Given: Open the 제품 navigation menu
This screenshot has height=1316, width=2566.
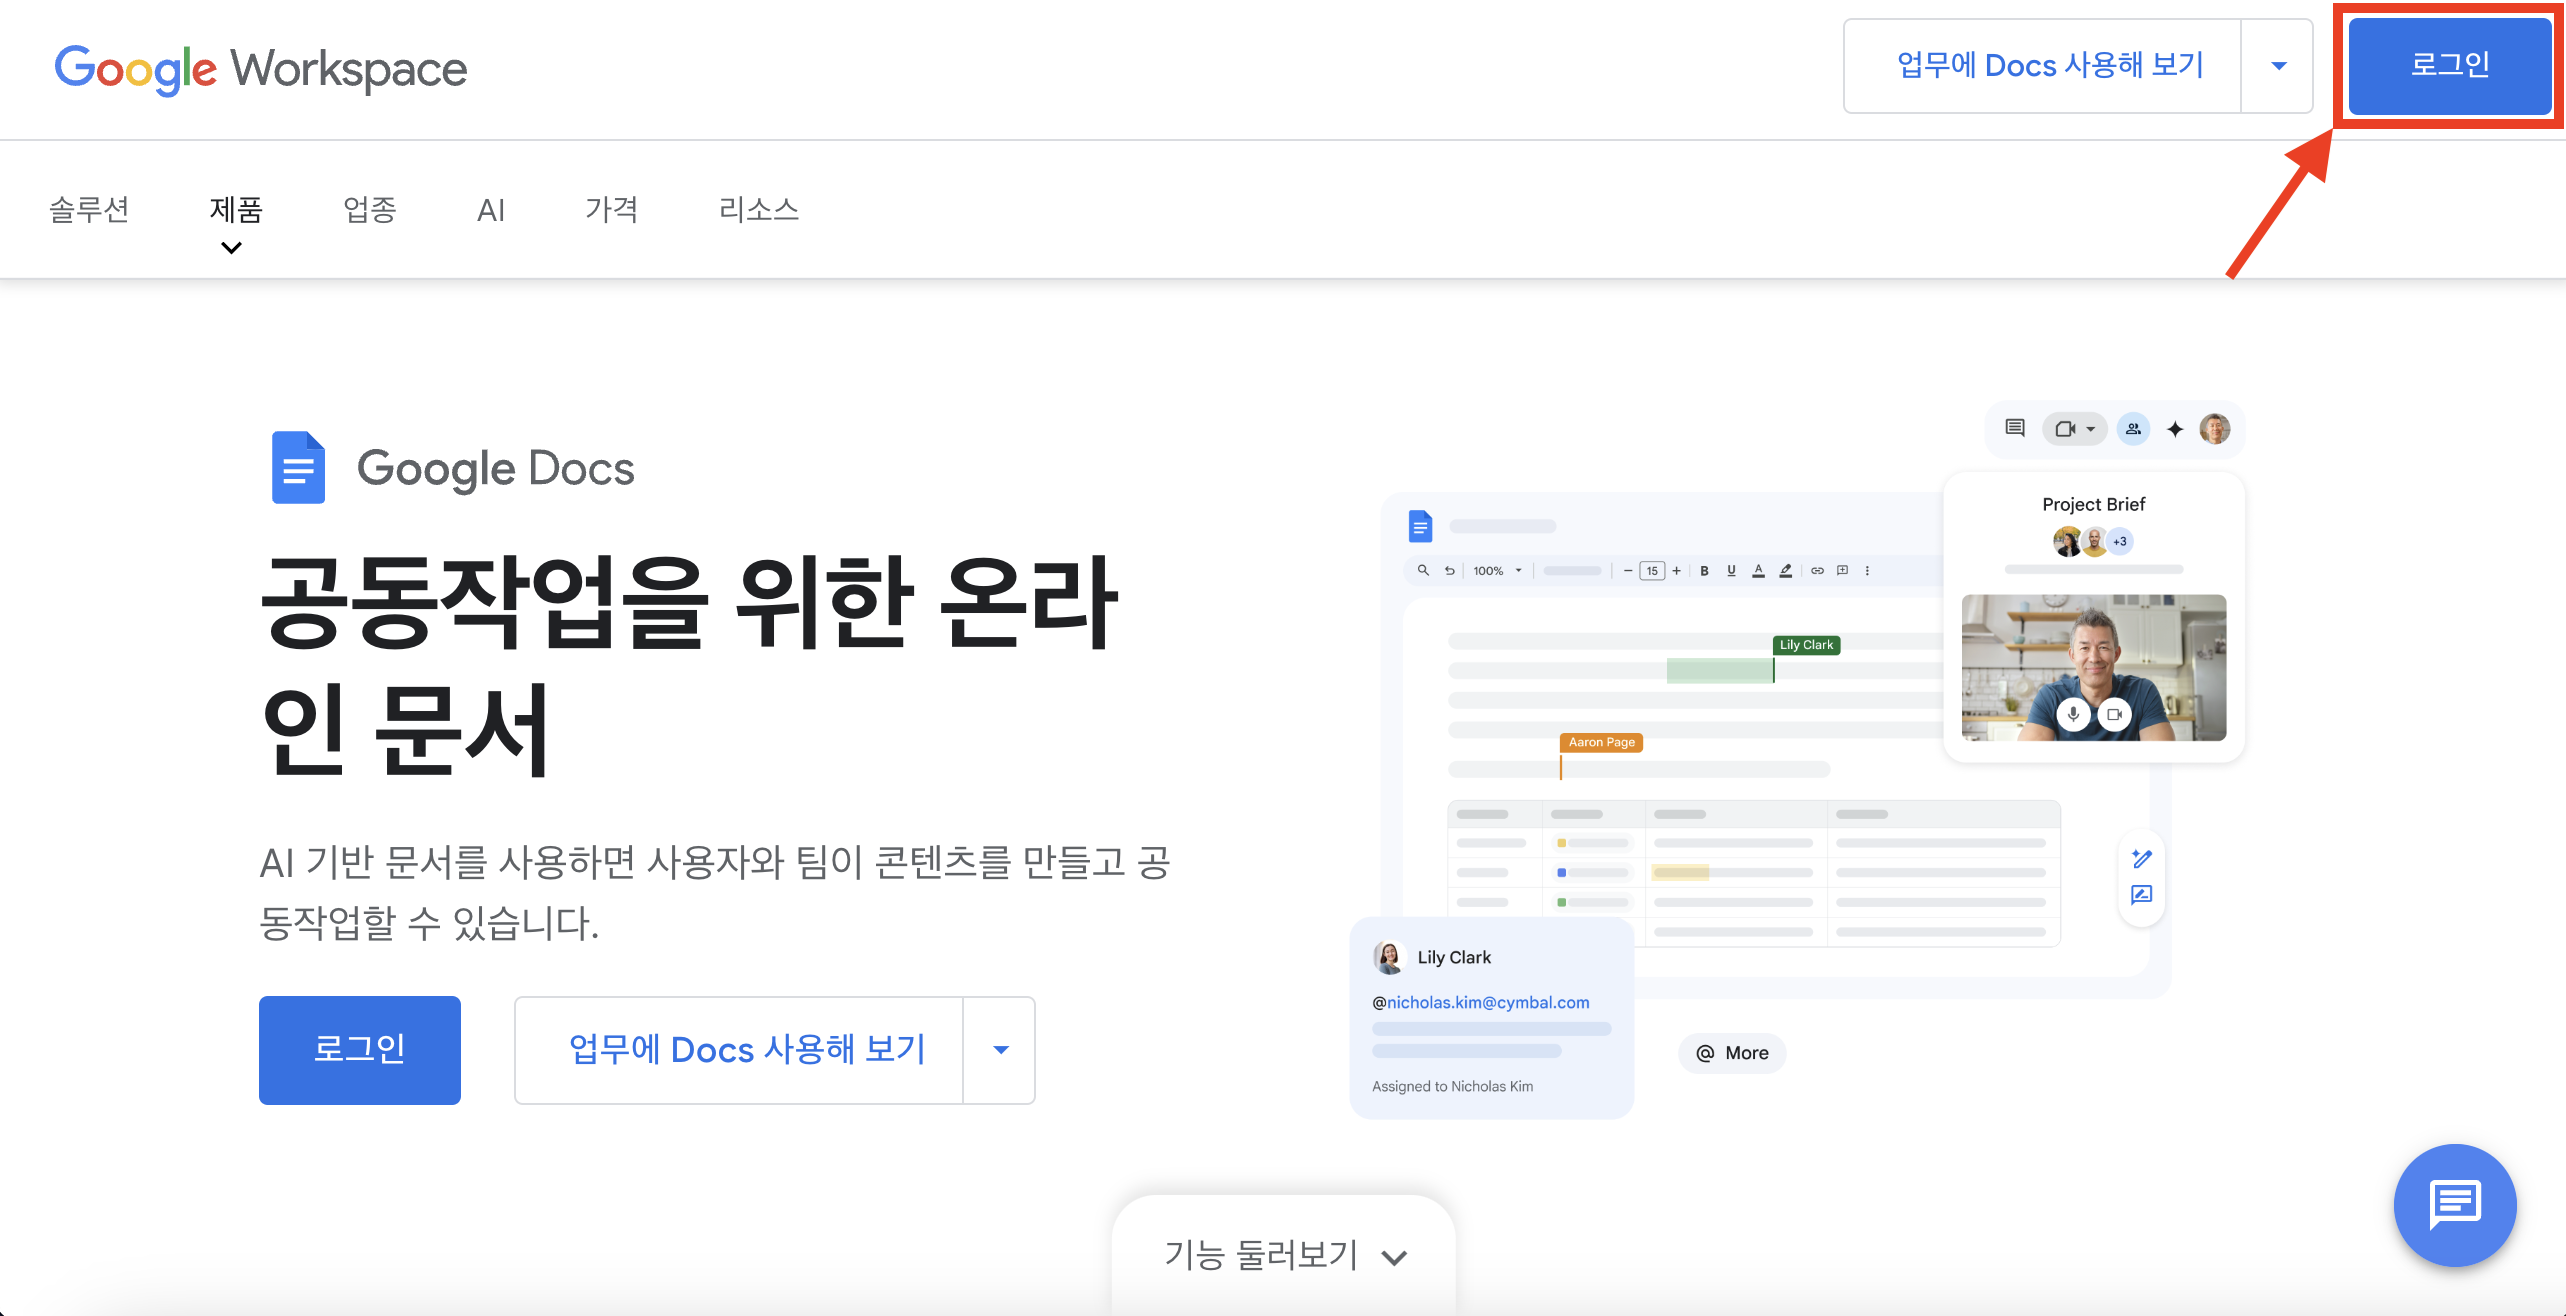Looking at the screenshot, I should pos(236,209).
